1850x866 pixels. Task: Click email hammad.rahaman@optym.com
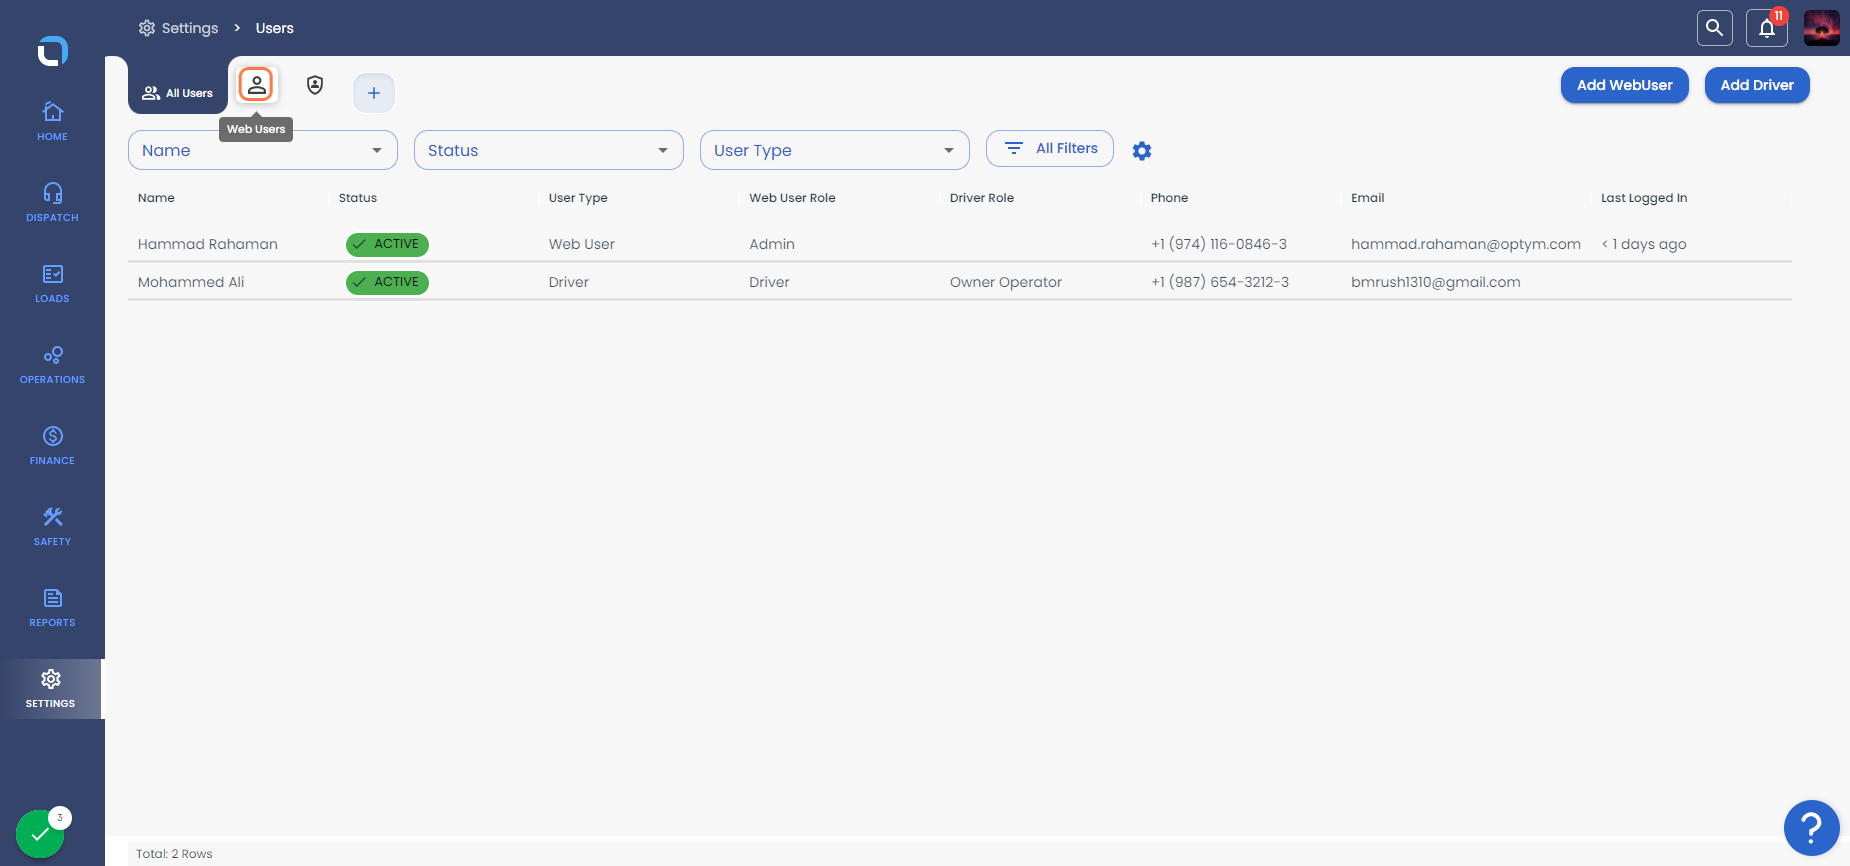[1466, 244]
